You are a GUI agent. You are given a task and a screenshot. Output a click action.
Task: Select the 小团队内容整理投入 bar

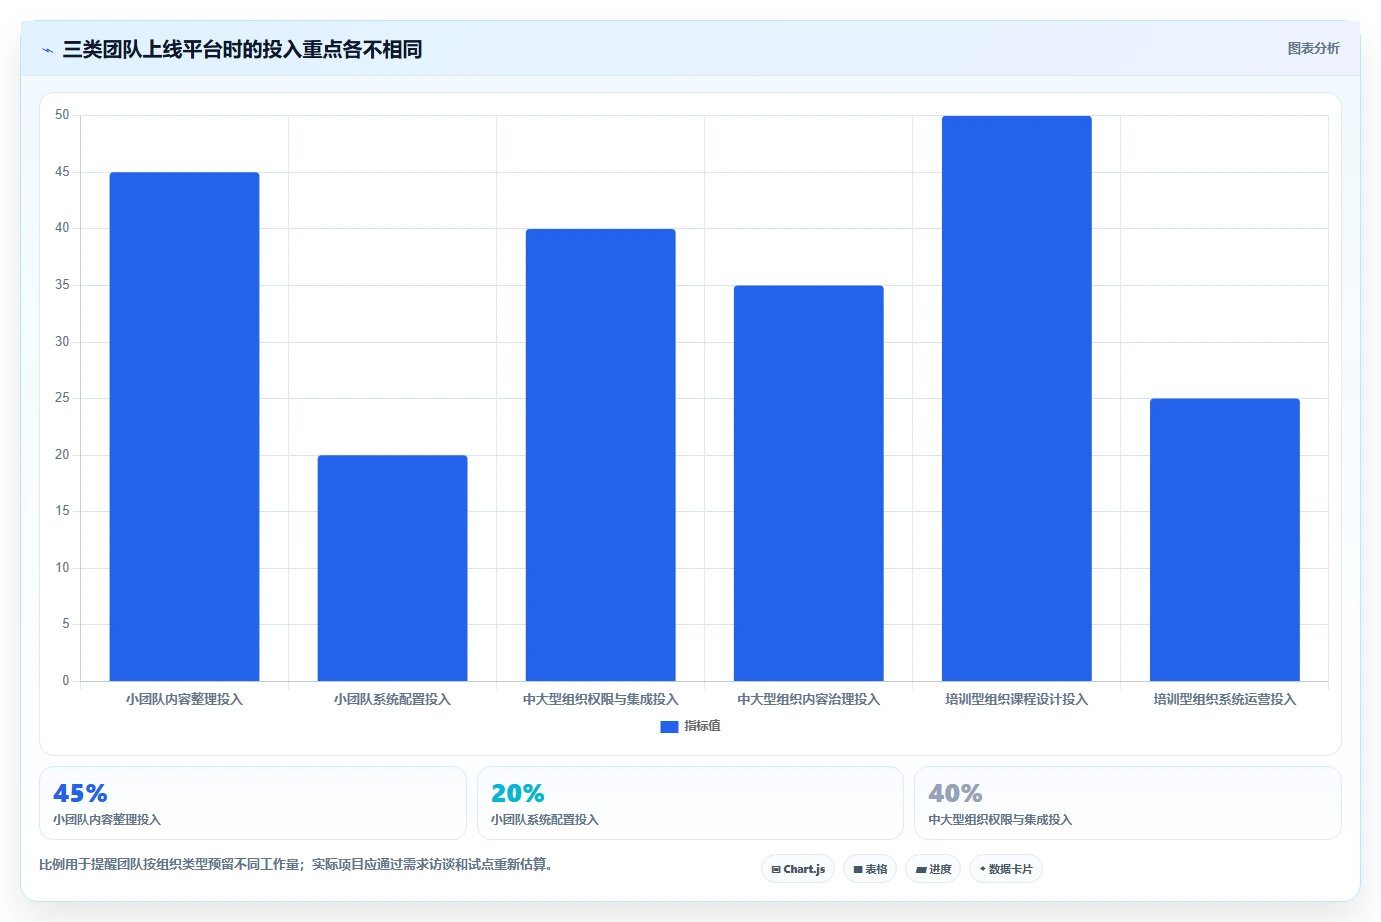point(184,427)
